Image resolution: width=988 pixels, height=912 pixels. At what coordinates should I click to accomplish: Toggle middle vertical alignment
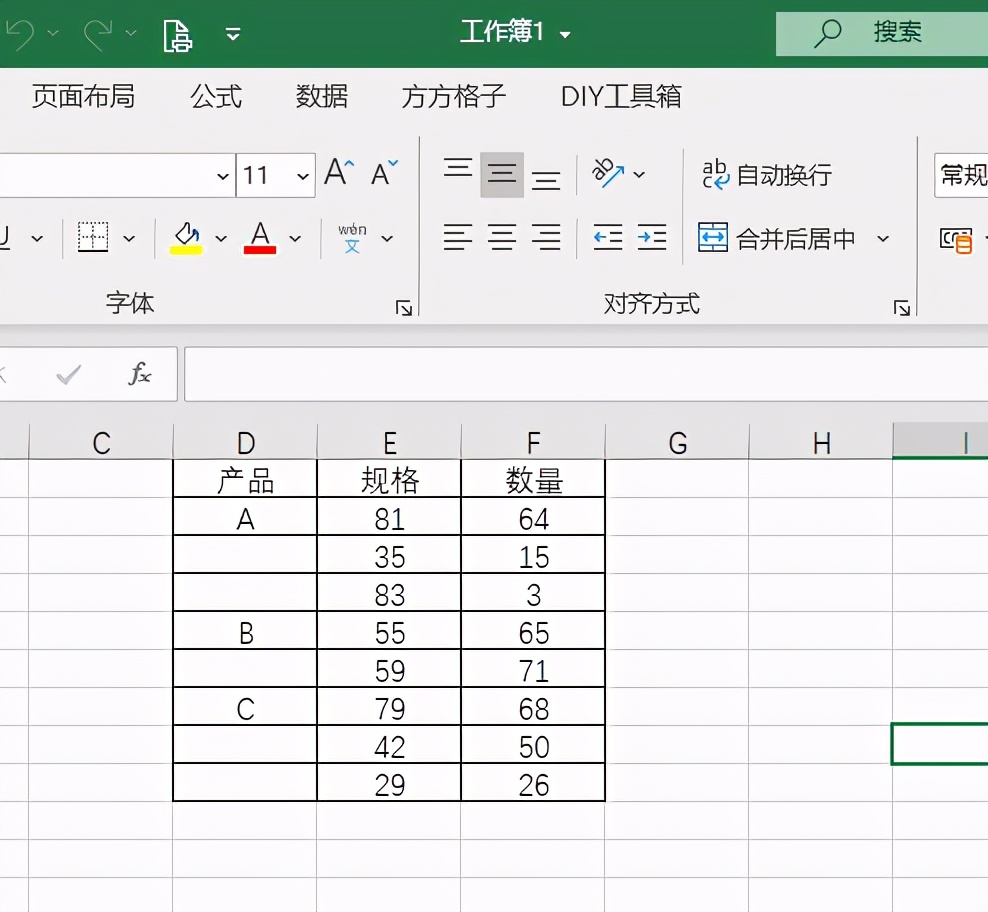click(x=501, y=172)
